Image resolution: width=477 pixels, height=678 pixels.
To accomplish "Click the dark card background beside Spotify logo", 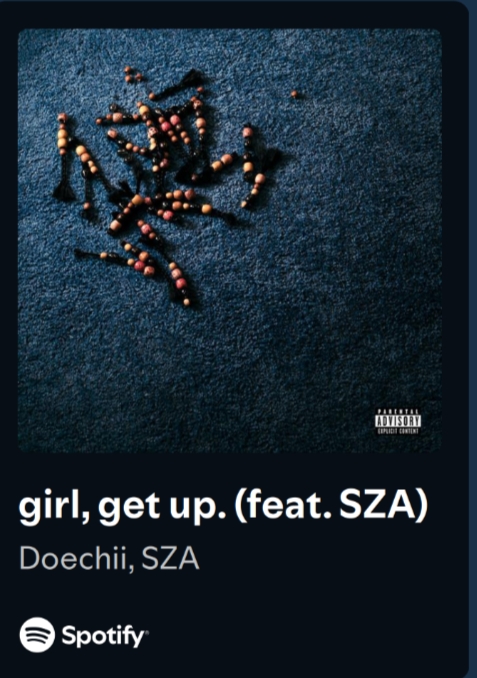I will (303, 635).
